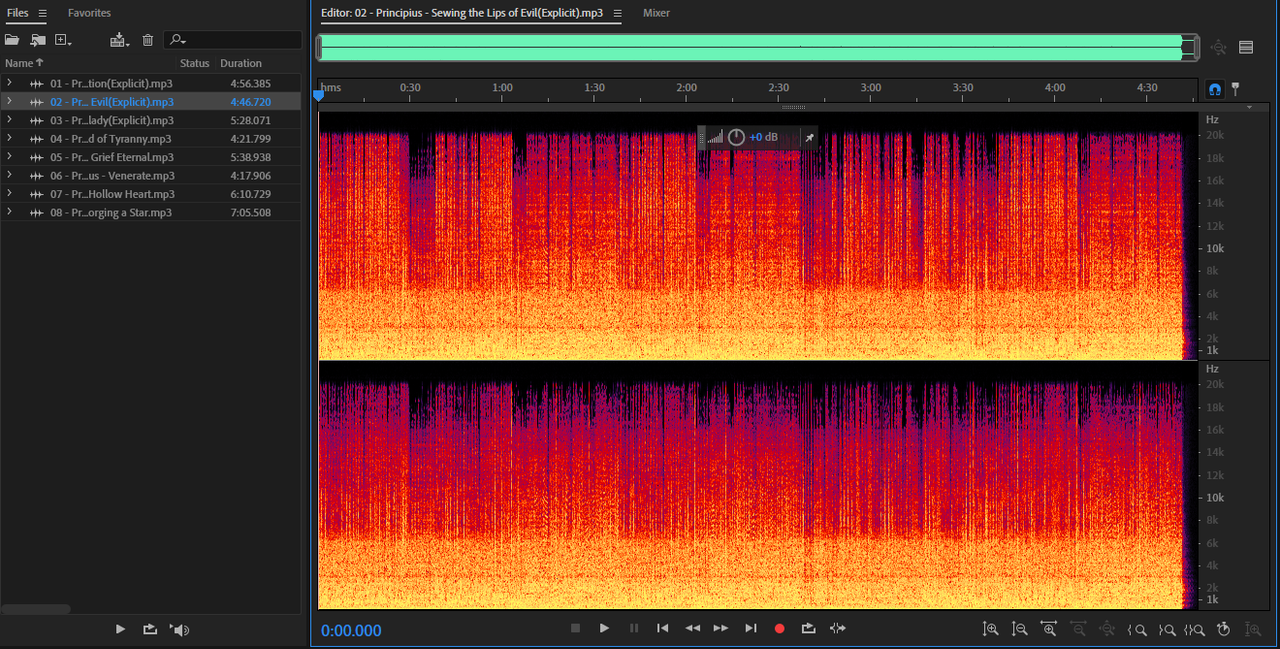Click the Import File icon
The width and height of the screenshot is (1280, 649).
point(38,40)
